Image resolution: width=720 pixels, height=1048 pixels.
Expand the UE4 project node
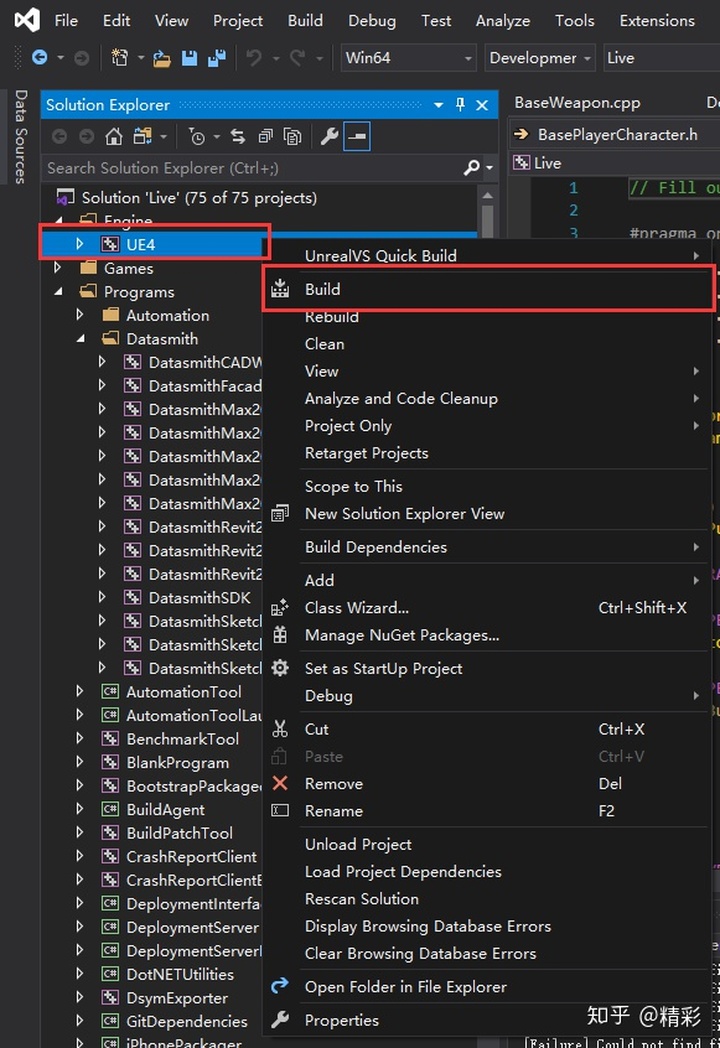[80, 244]
